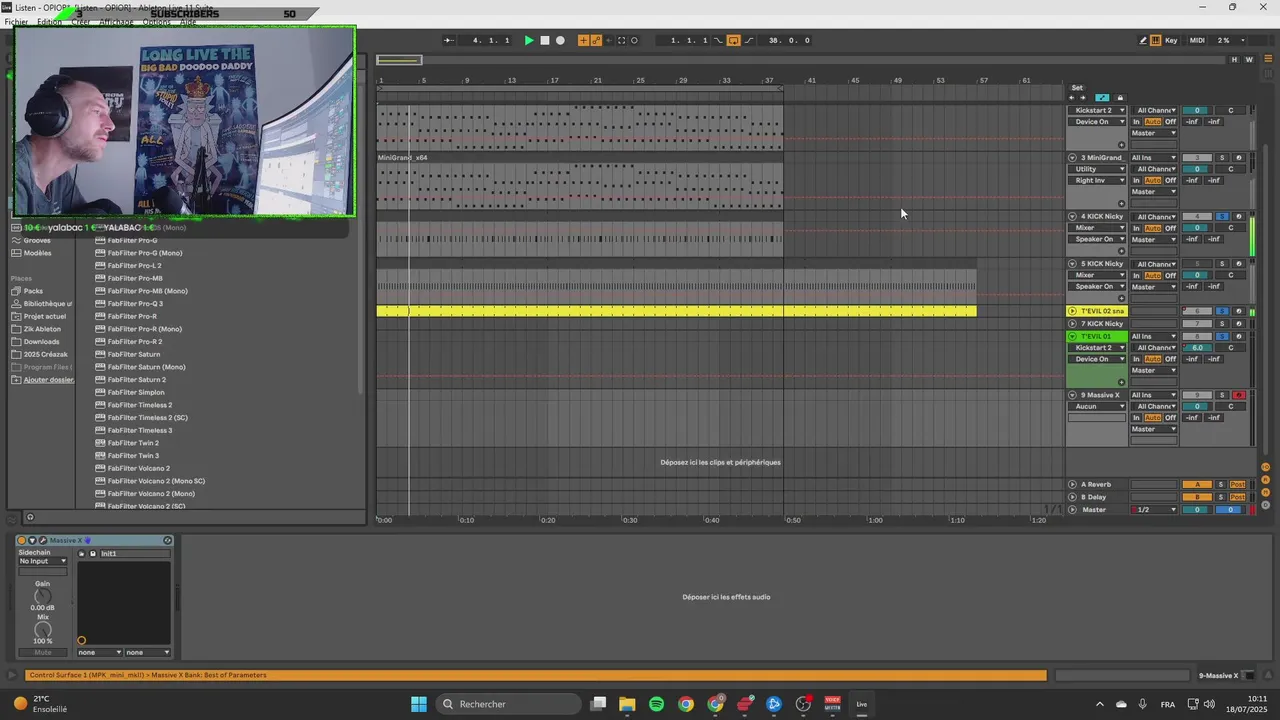Click the Massive X Gain knob
1280x720 pixels.
pos(43,596)
